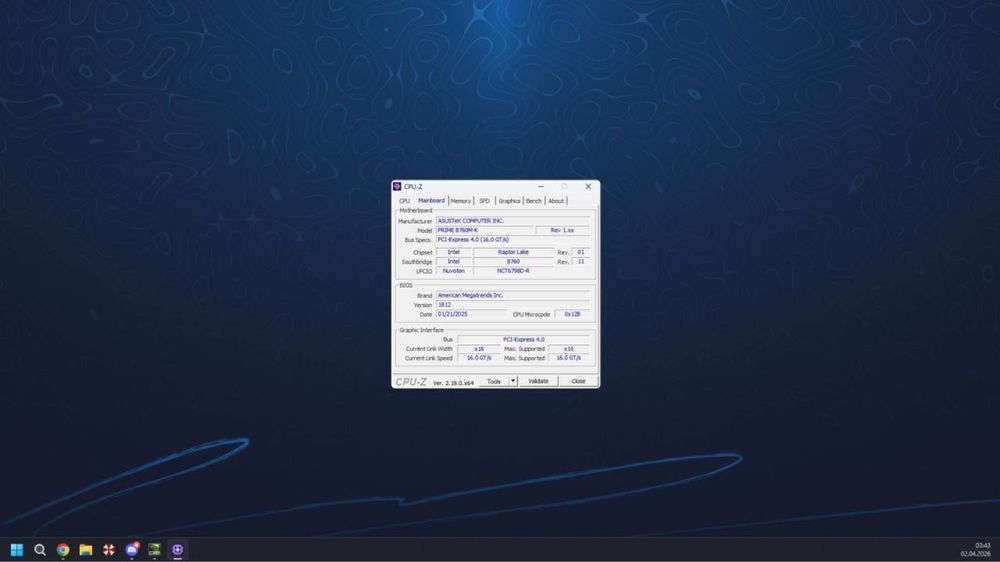Click the CPU-Z title bar icon
Image resolution: width=1000 pixels, height=562 pixels.
(x=397, y=186)
